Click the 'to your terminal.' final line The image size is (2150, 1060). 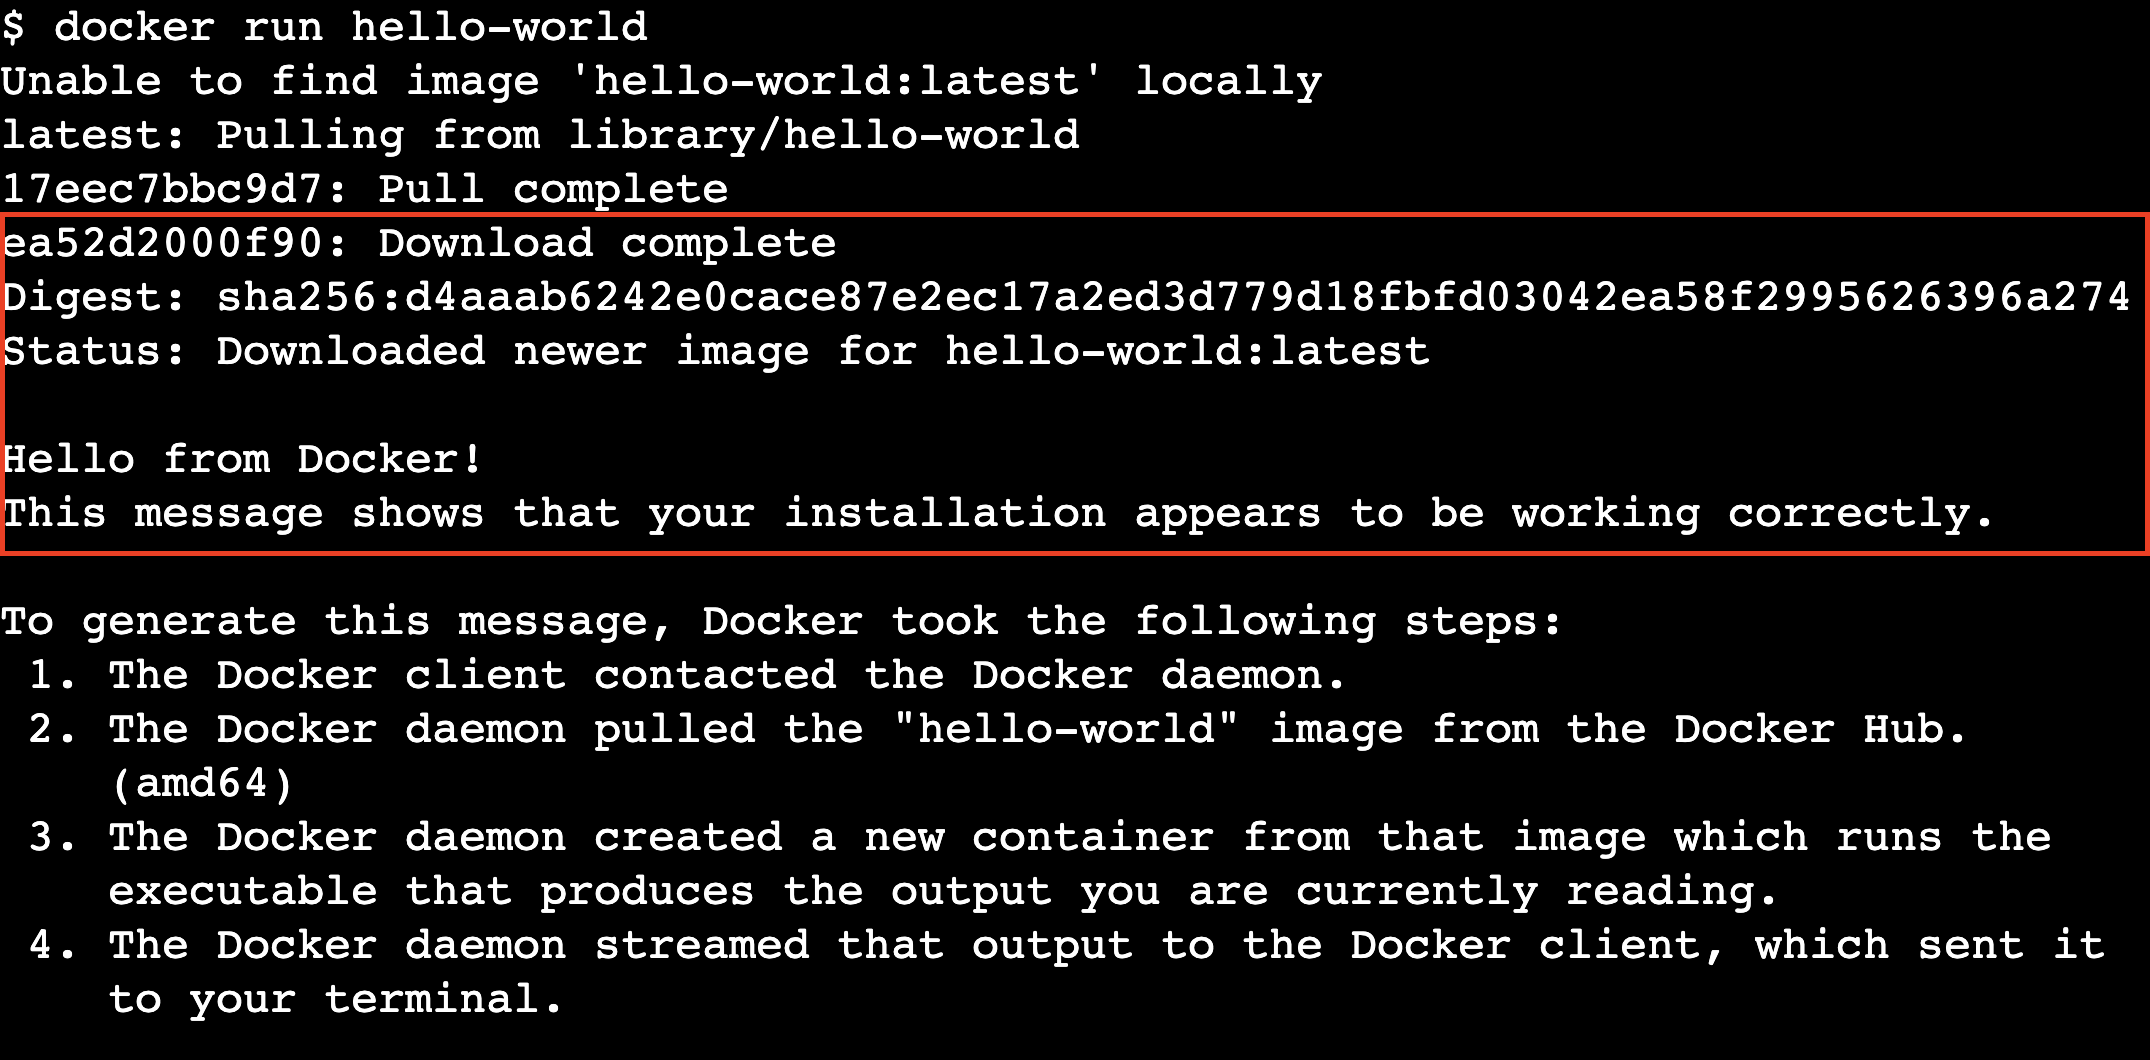[x=335, y=999]
